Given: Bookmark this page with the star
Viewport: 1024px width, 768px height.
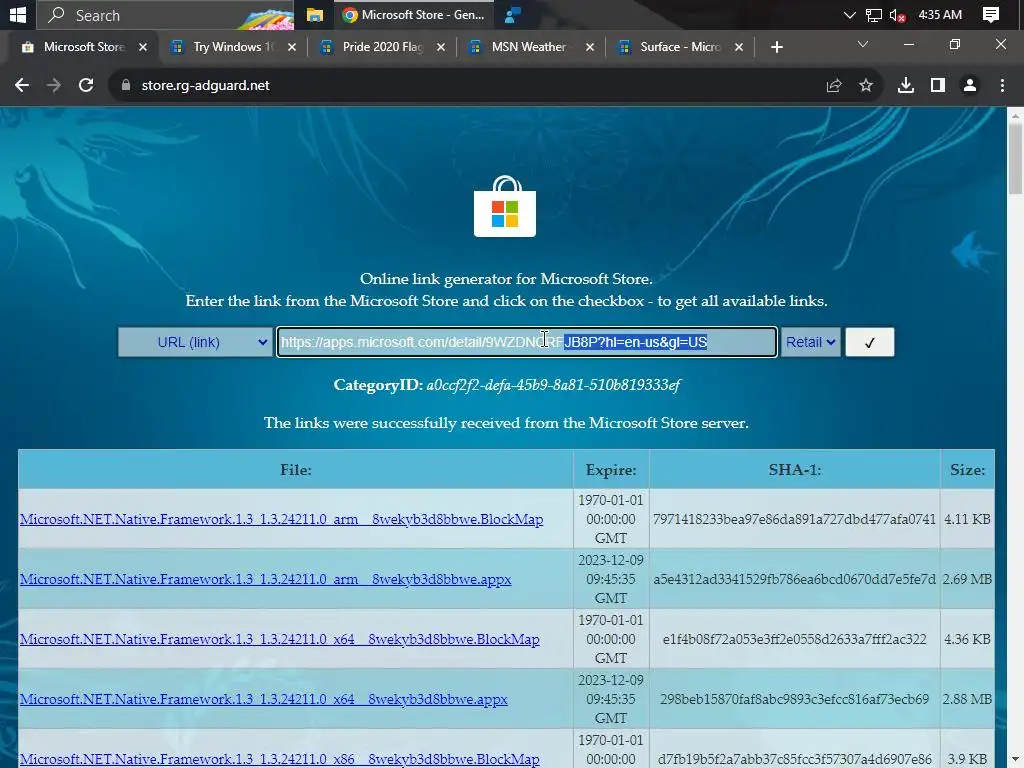Looking at the screenshot, I should point(866,85).
